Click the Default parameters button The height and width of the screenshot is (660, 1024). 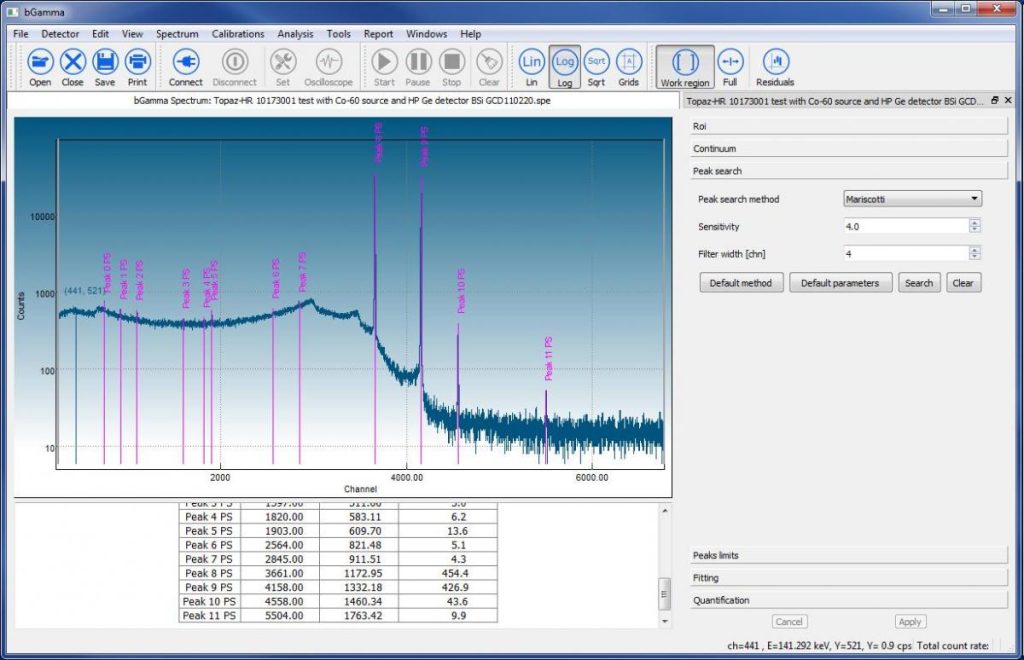point(840,283)
